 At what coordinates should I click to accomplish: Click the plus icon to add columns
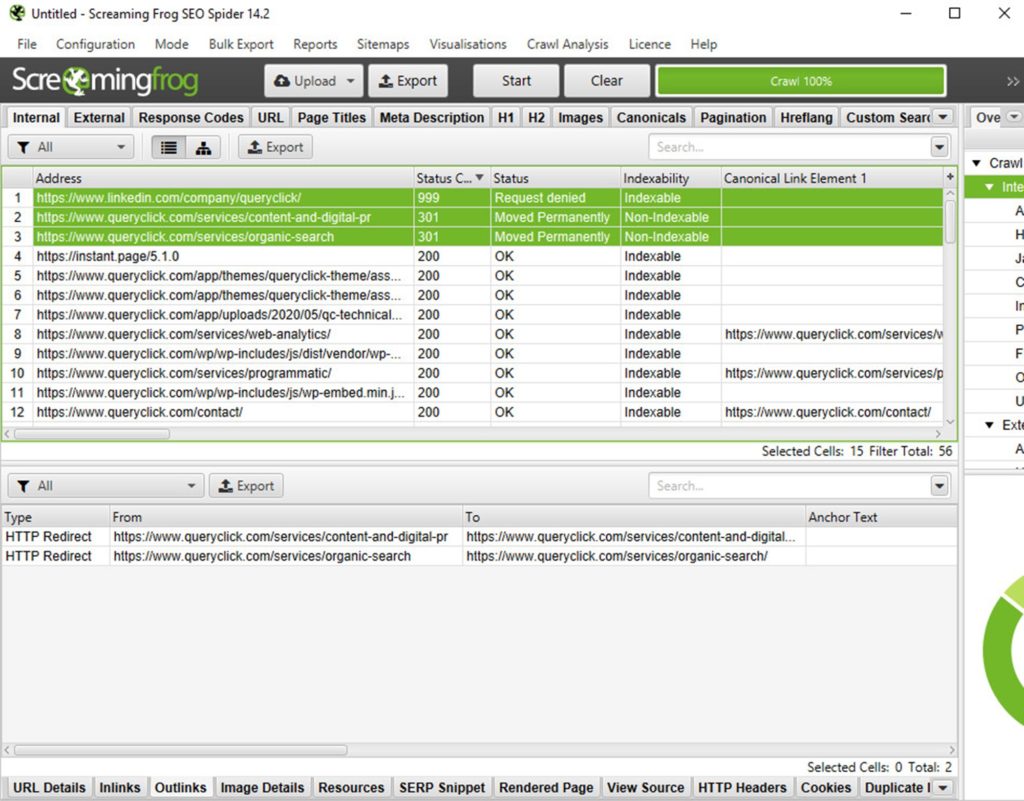950,177
